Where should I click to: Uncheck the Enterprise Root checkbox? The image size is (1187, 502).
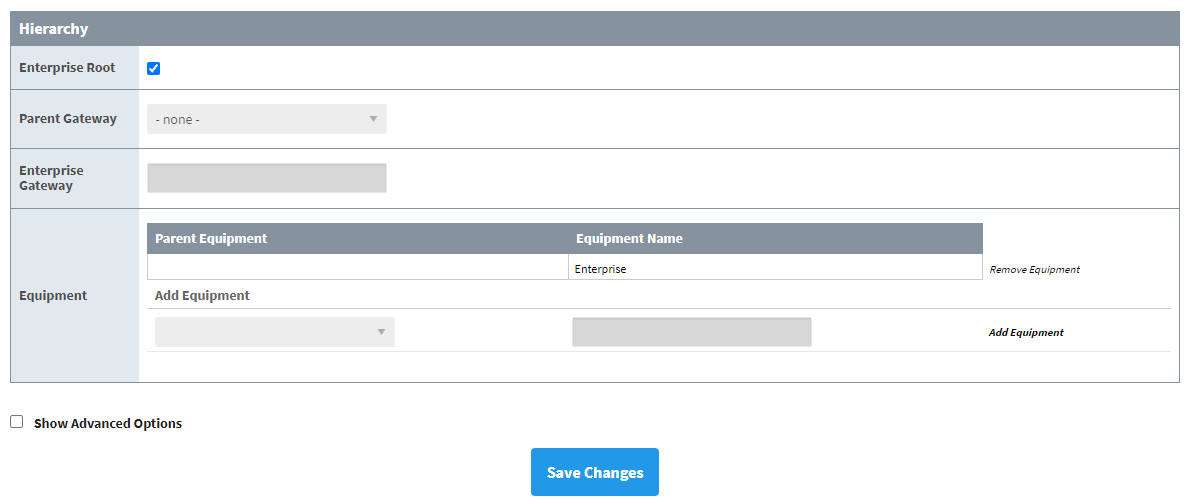tap(154, 69)
